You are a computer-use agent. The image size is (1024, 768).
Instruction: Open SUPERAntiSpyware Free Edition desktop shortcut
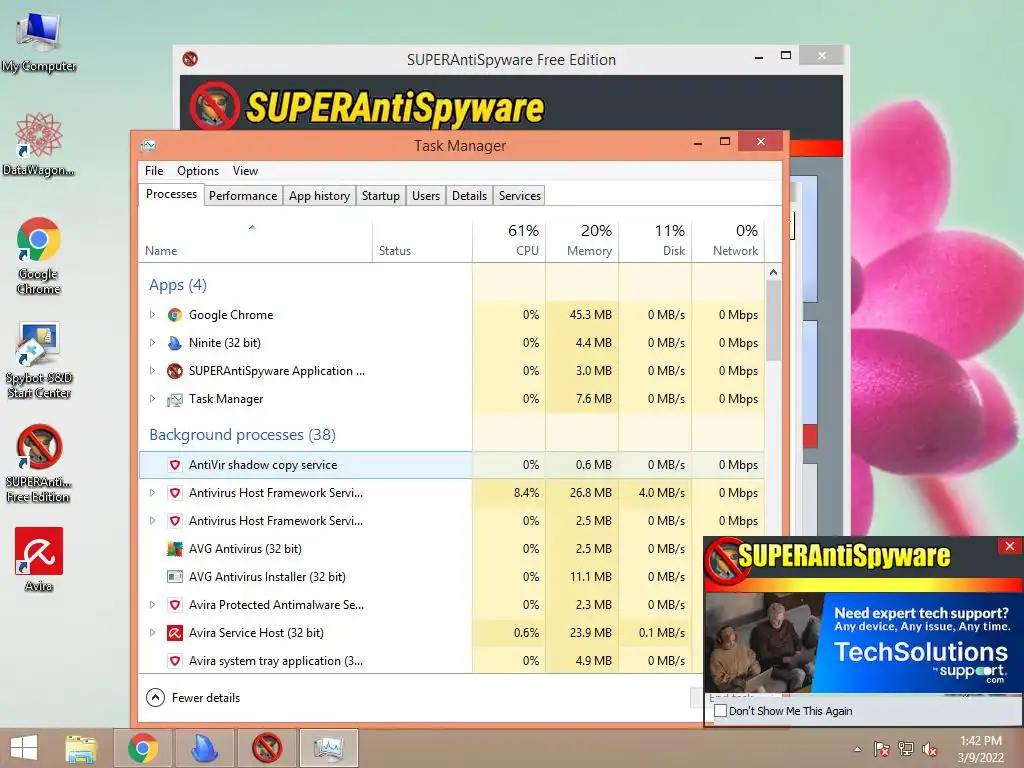pyautogui.click(x=39, y=464)
